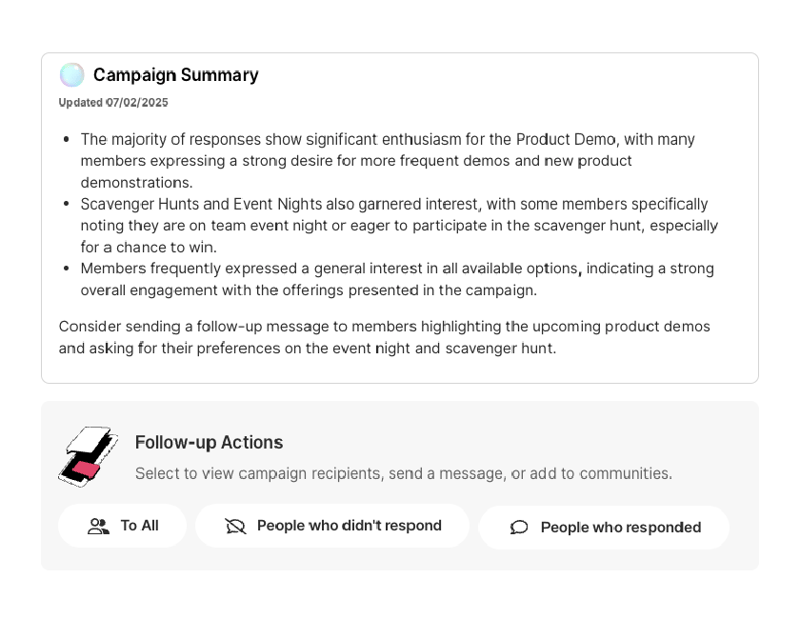Select the Product Demo enthusiasm bullet point
800x619 pixels.
pyautogui.click(x=388, y=160)
